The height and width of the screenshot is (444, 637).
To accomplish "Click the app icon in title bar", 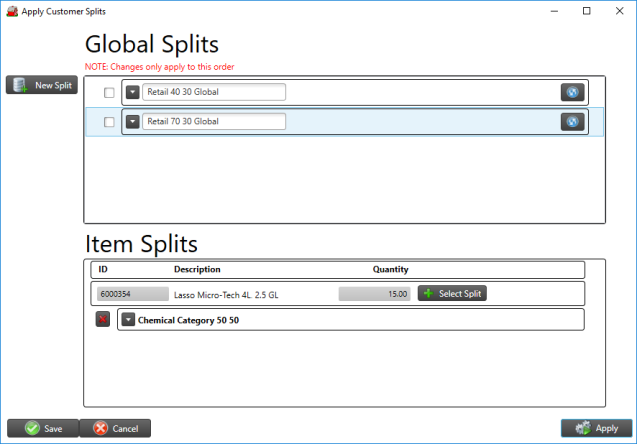I will tap(11, 10).
